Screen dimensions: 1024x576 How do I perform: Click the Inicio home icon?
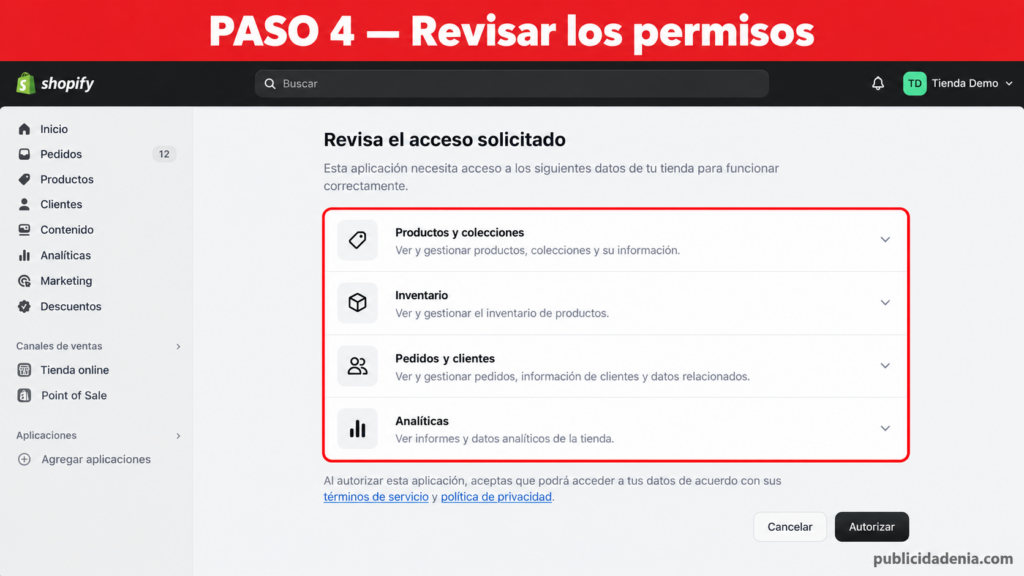point(24,129)
